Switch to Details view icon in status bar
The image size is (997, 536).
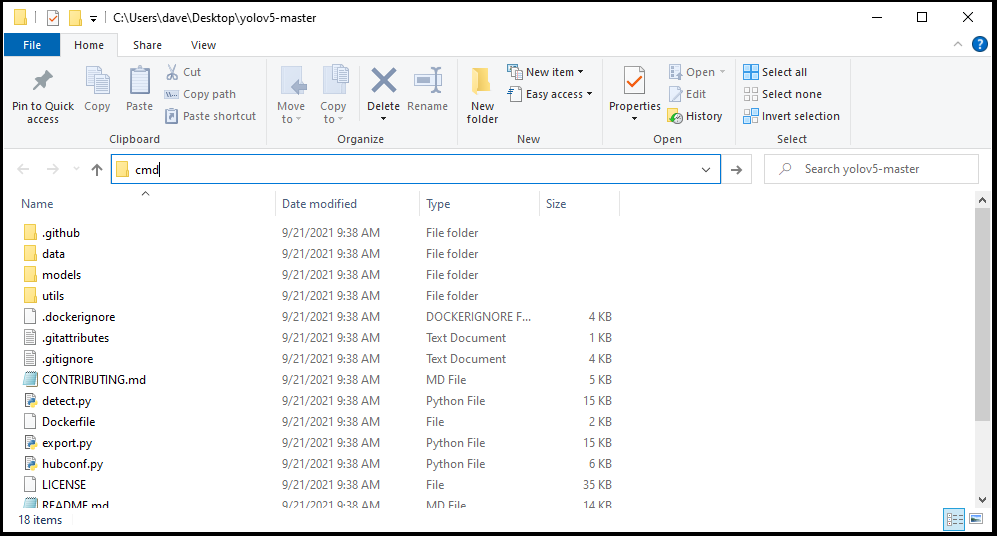point(954,519)
